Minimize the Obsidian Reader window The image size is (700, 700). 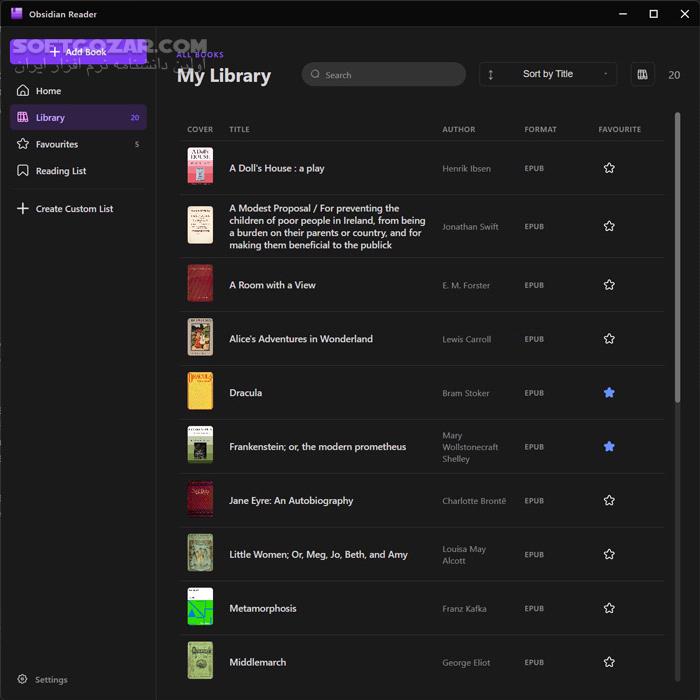[x=623, y=14]
